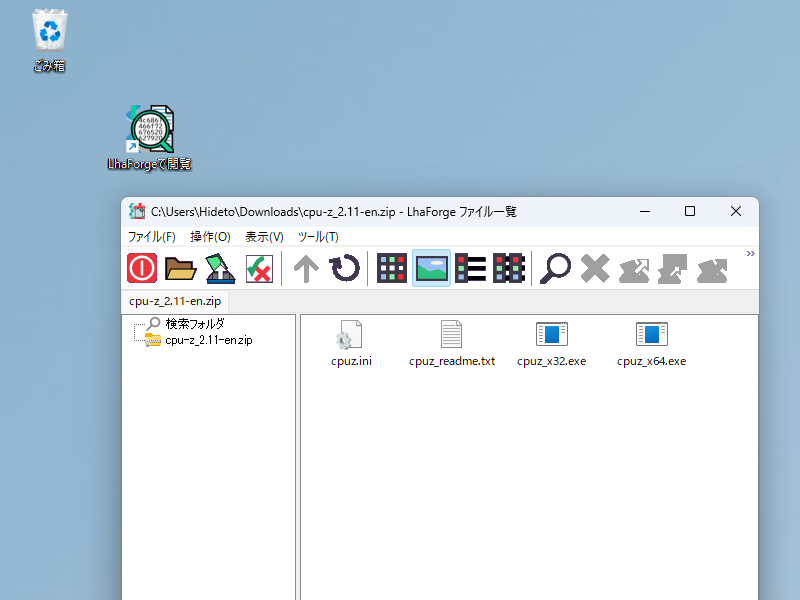Toggle the thumbnail view mode
800x600 pixels.
(x=431, y=268)
